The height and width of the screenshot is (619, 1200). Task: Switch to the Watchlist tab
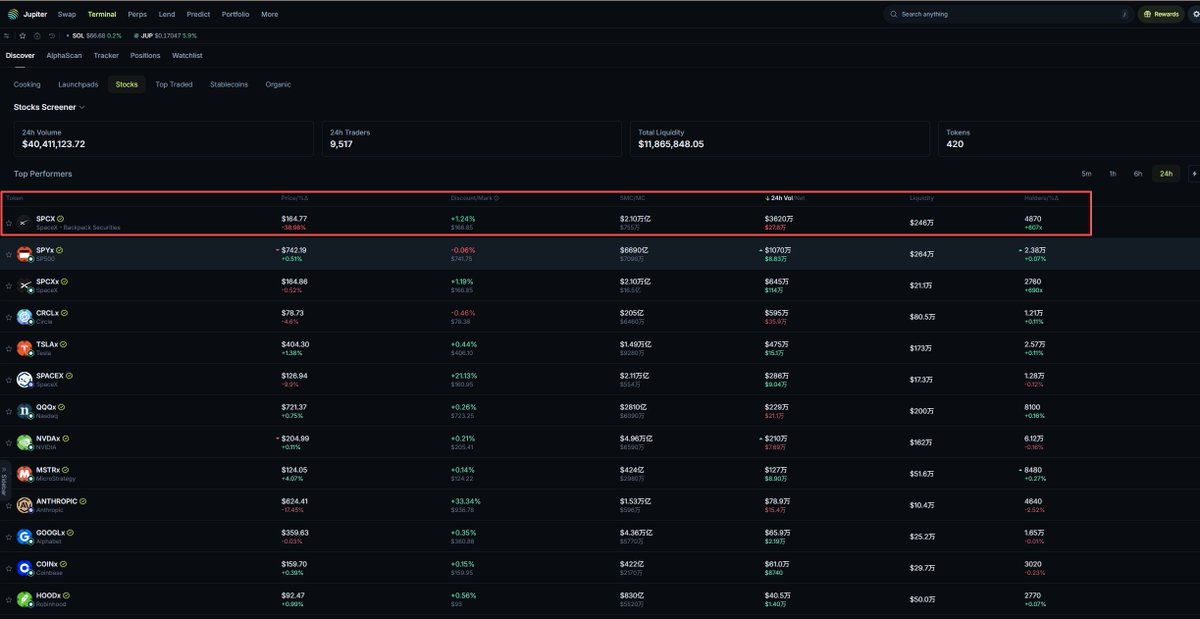click(187, 56)
